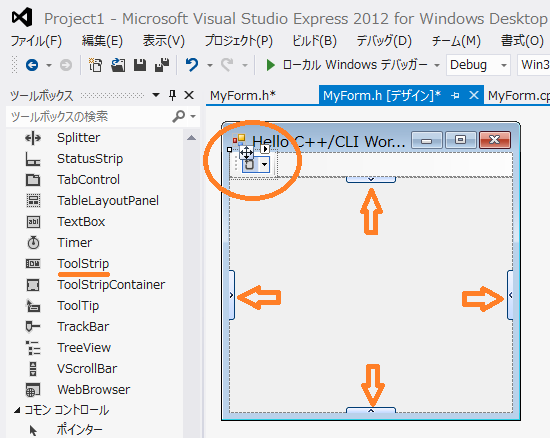This screenshot has width=550, height=438.
Task: Select the TableLayoutPanel icon
Action: coord(33,201)
